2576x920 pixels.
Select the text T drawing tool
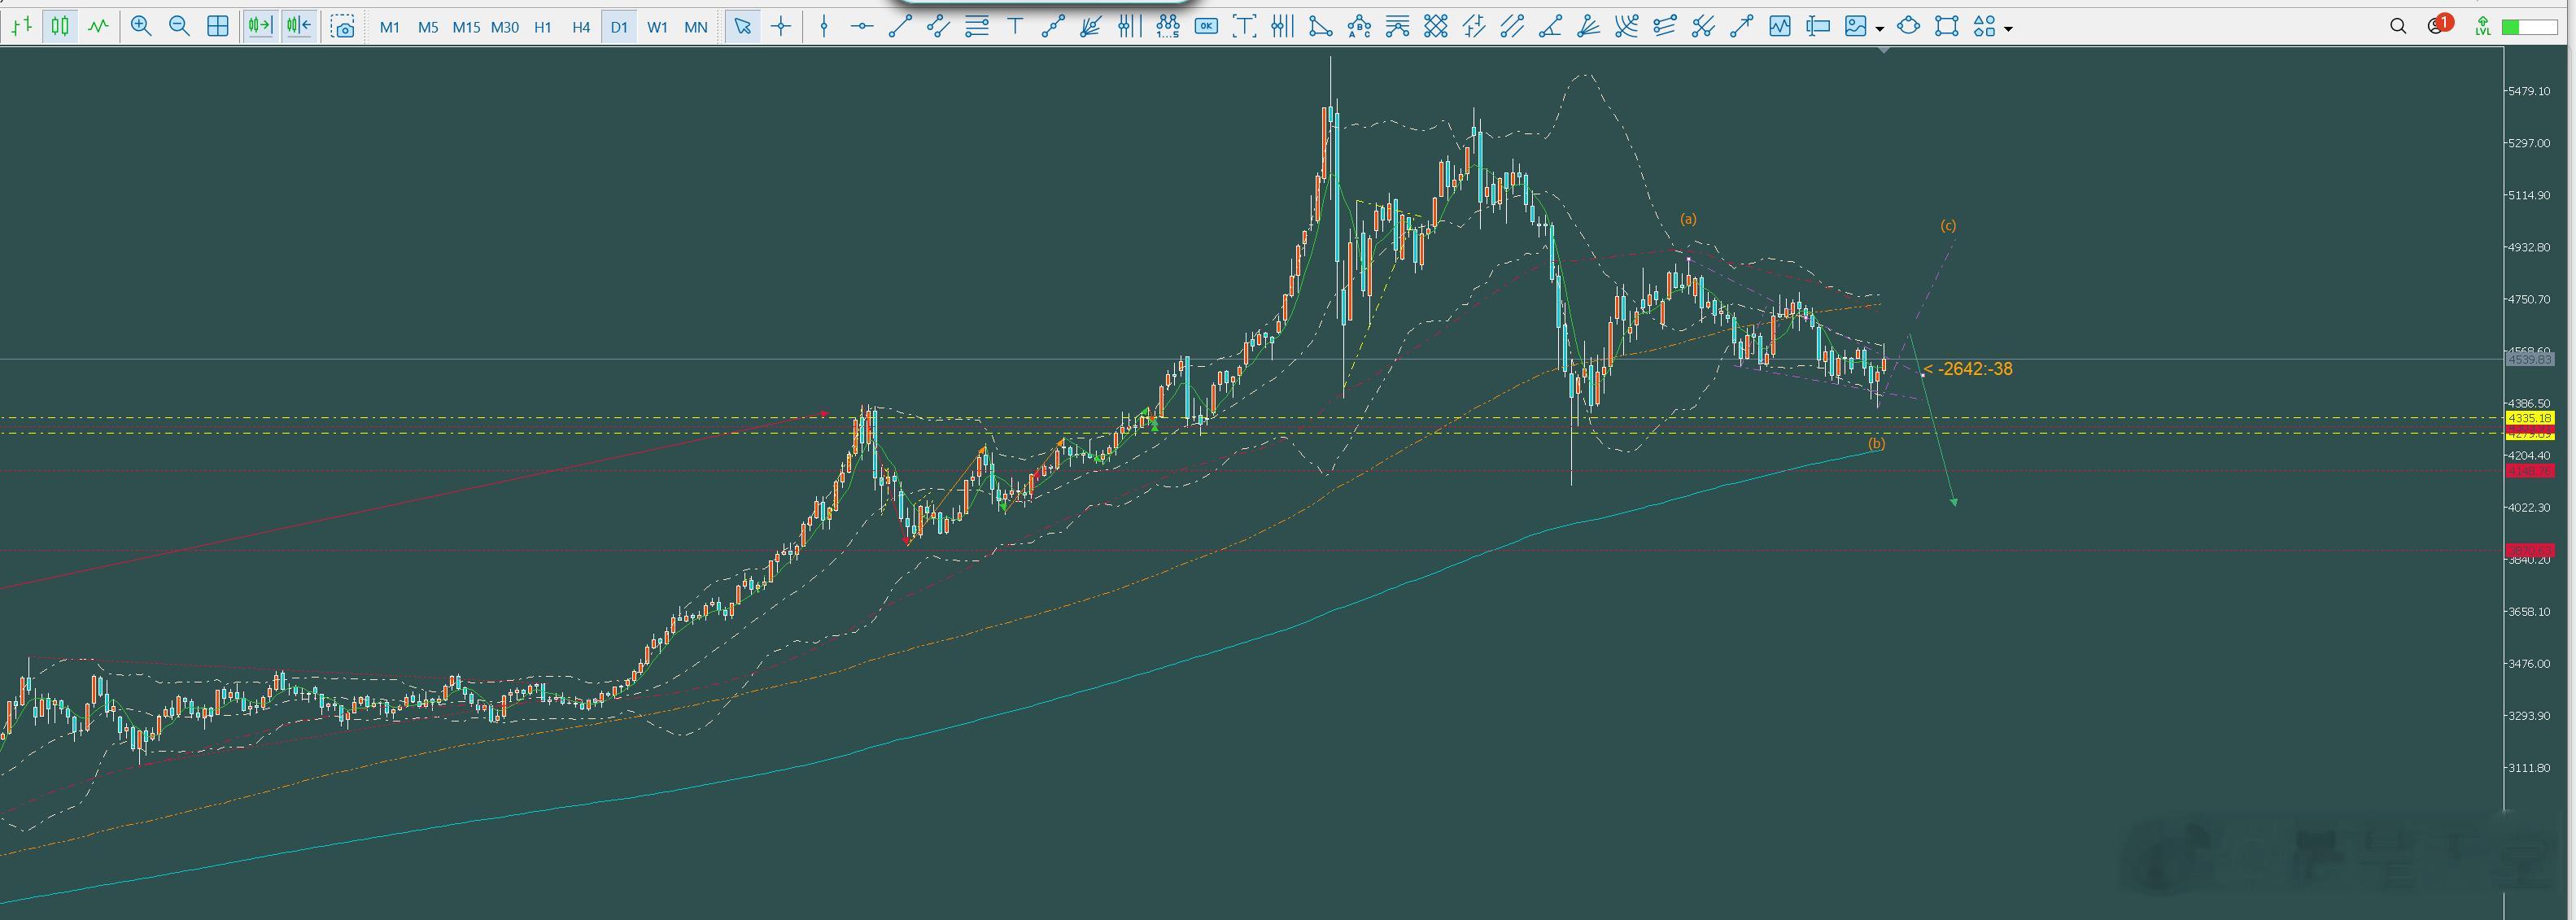(1015, 27)
